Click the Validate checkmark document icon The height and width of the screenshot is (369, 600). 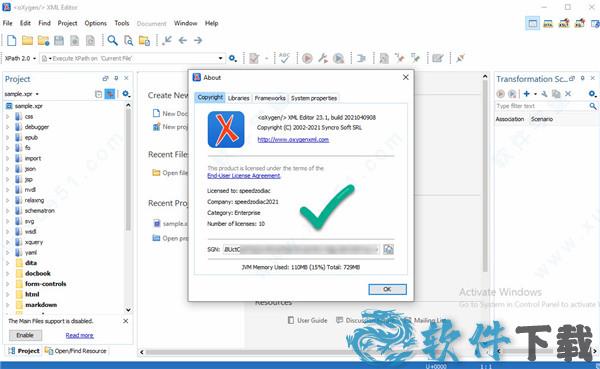pyautogui.click(x=254, y=59)
